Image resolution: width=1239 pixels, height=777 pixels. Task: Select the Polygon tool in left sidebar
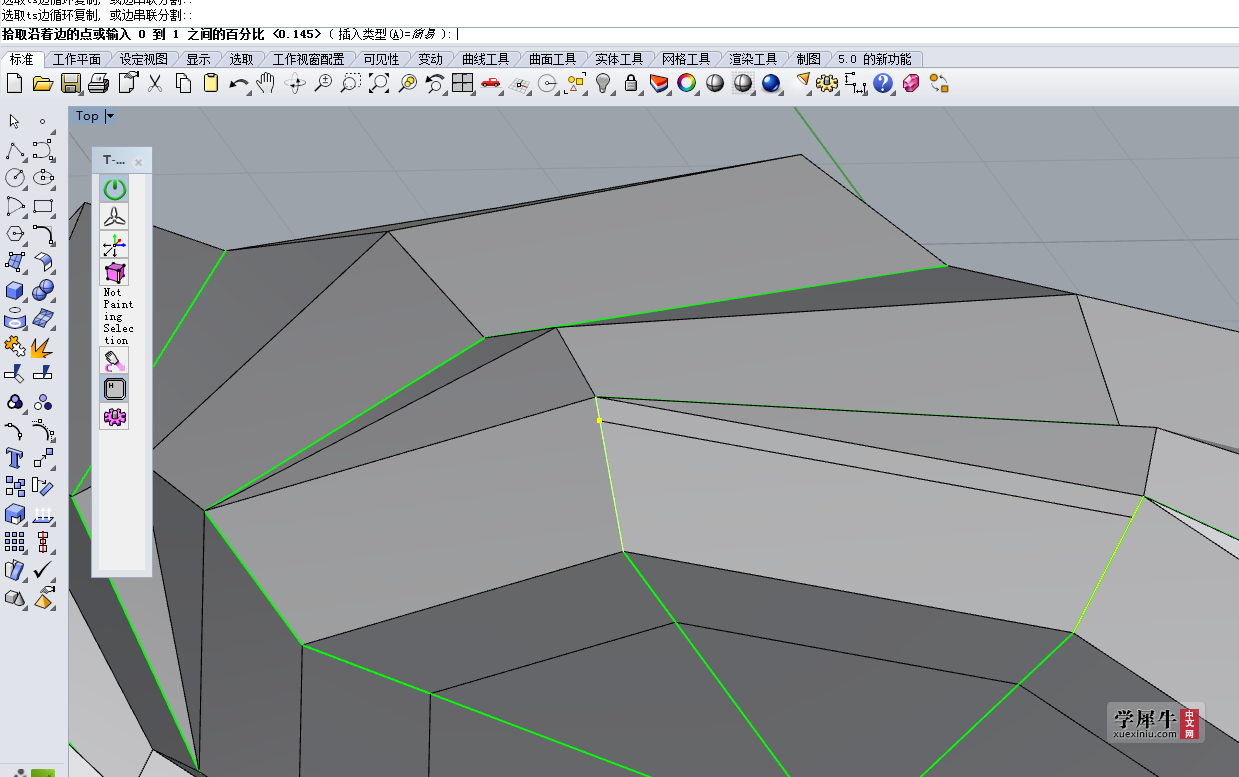tap(15, 234)
